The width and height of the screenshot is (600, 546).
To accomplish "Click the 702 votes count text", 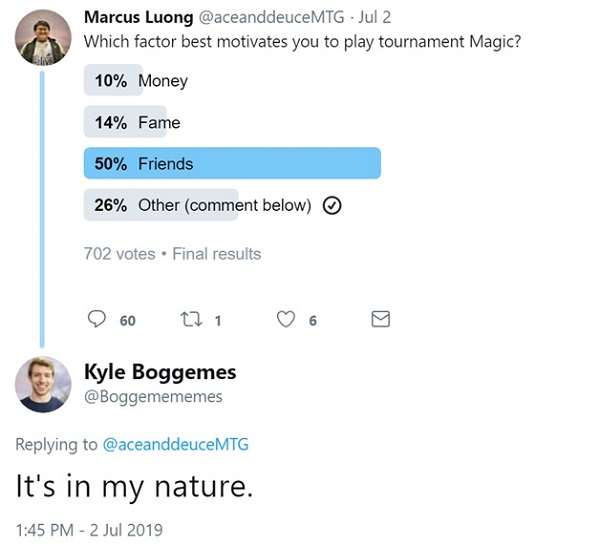I will click(119, 254).
